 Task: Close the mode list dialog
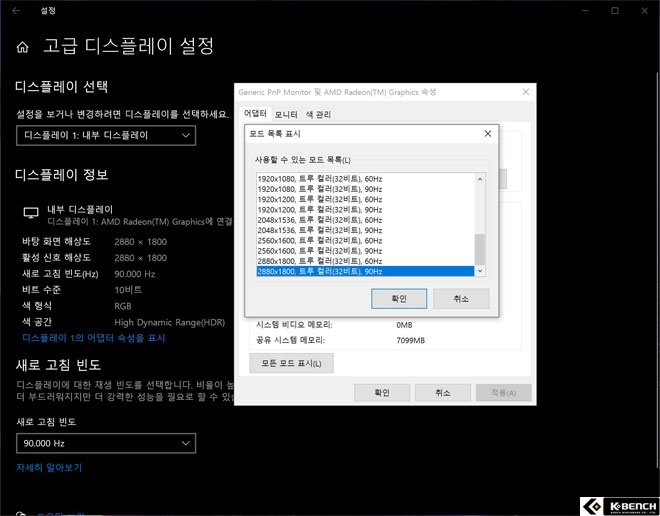point(487,133)
